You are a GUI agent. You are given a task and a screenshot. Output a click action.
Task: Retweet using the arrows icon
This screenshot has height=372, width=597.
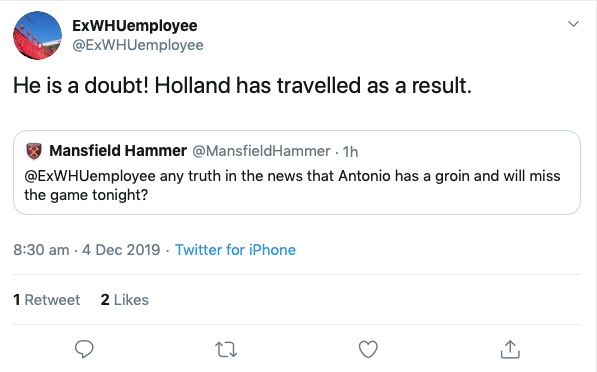pyautogui.click(x=226, y=349)
